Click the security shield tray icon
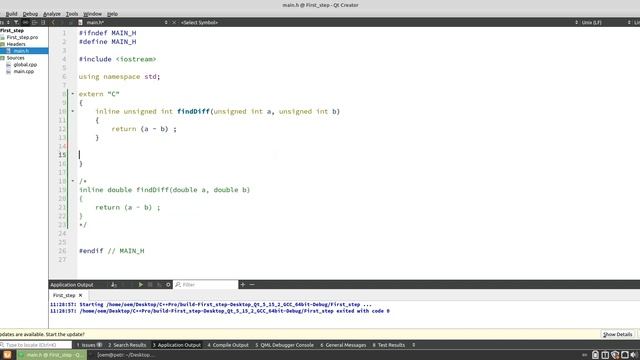Viewport: 640px width, 360px height. click(615, 355)
